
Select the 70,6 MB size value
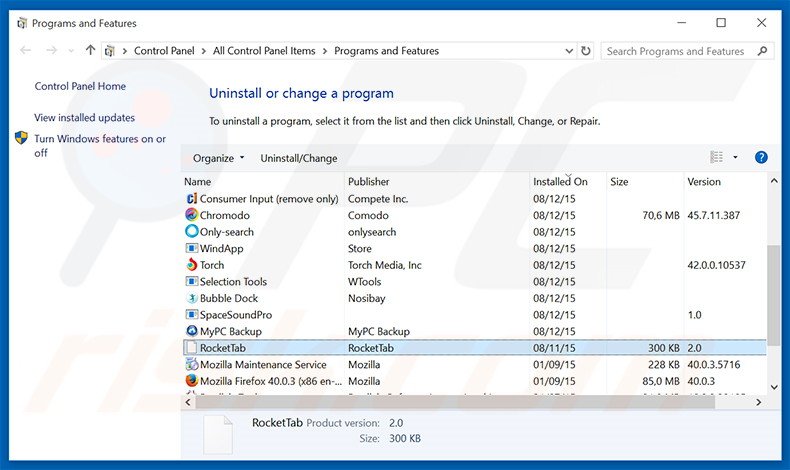661,215
